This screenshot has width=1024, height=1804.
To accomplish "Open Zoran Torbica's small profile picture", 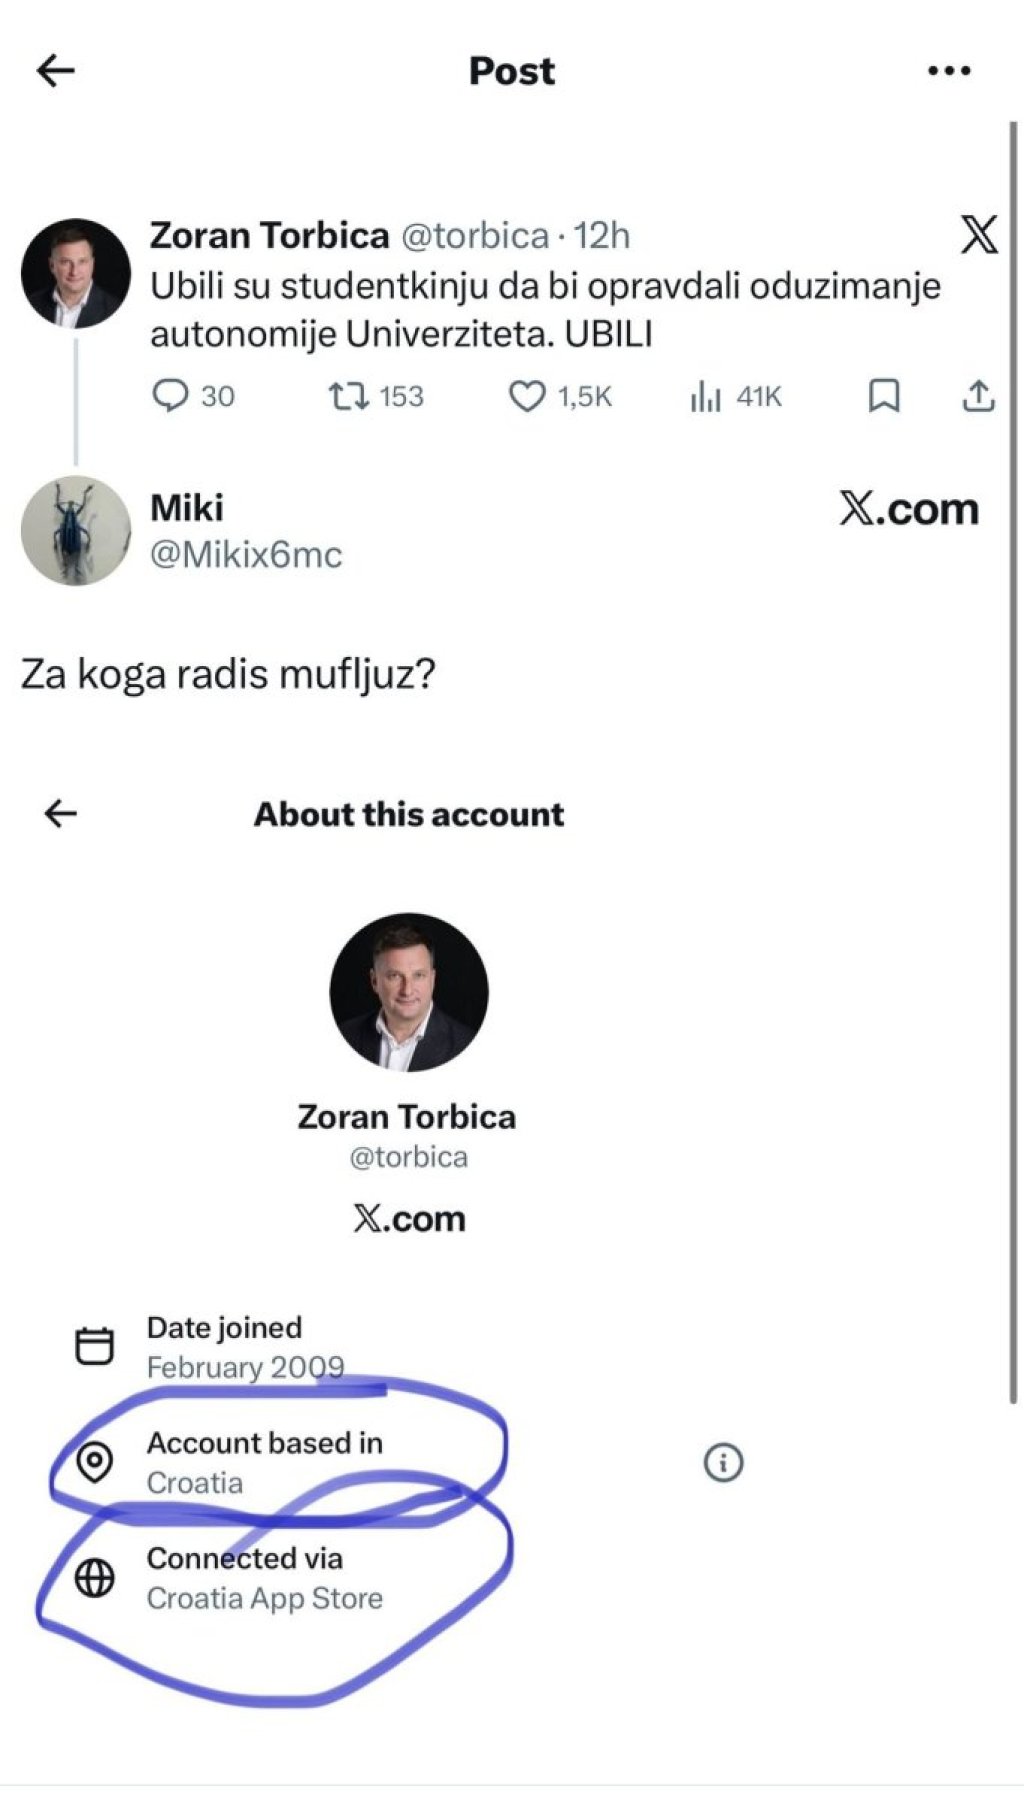I will point(76,273).
